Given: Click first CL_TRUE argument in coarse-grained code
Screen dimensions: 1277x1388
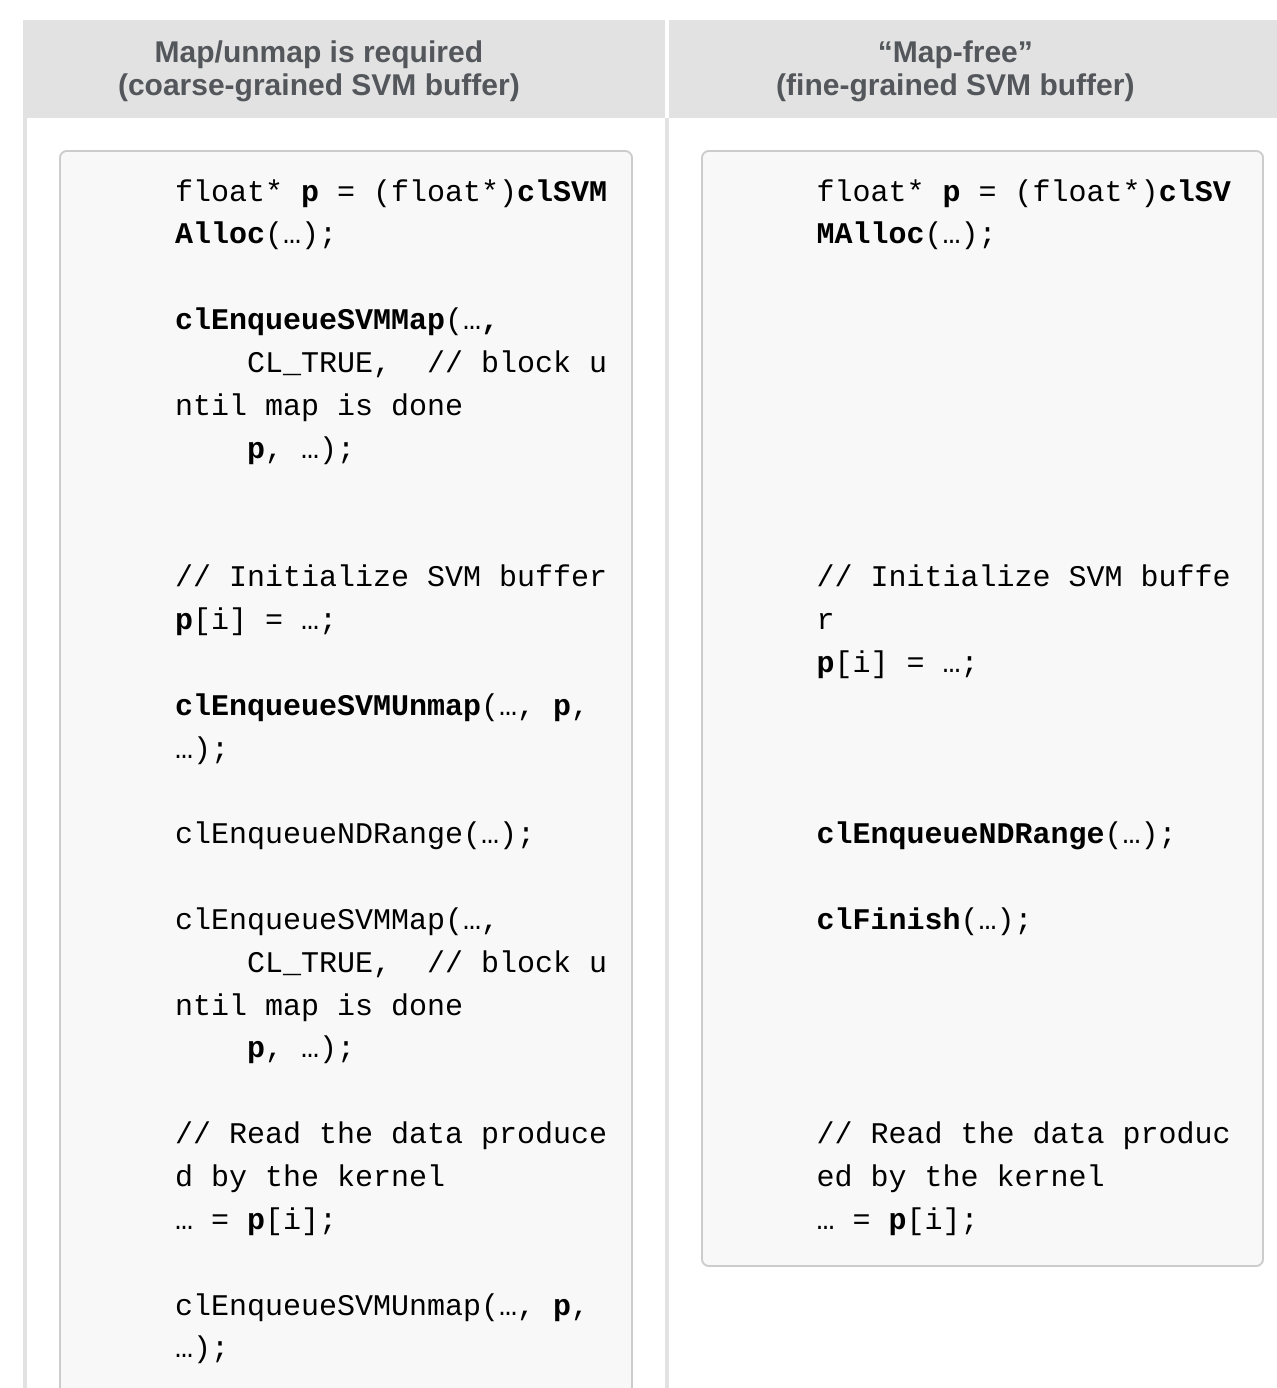Looking at the screenshot, I should pos(310,363).
